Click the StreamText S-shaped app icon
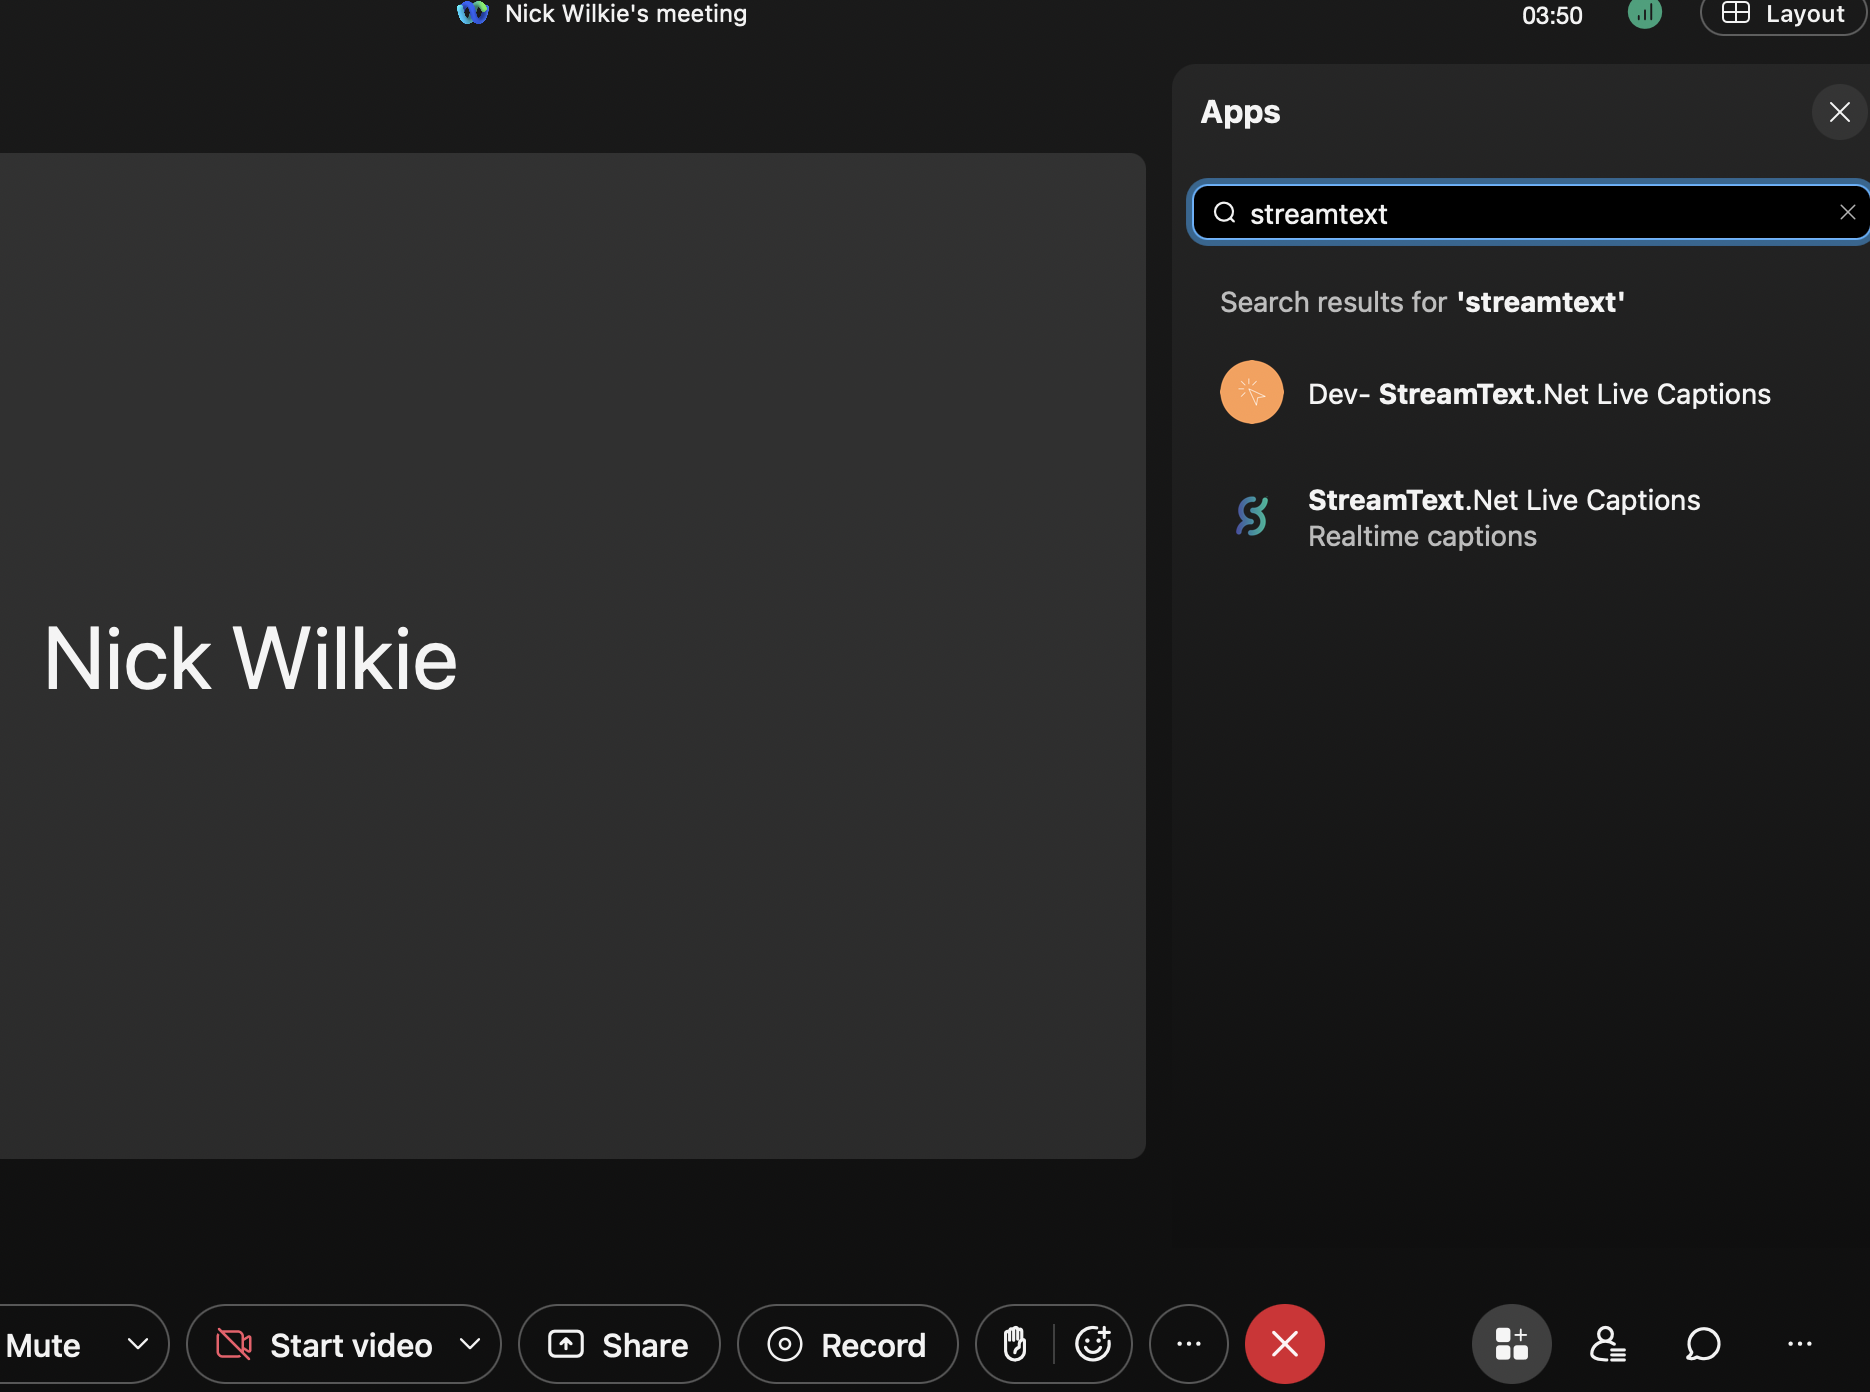 coord(1251,516)
